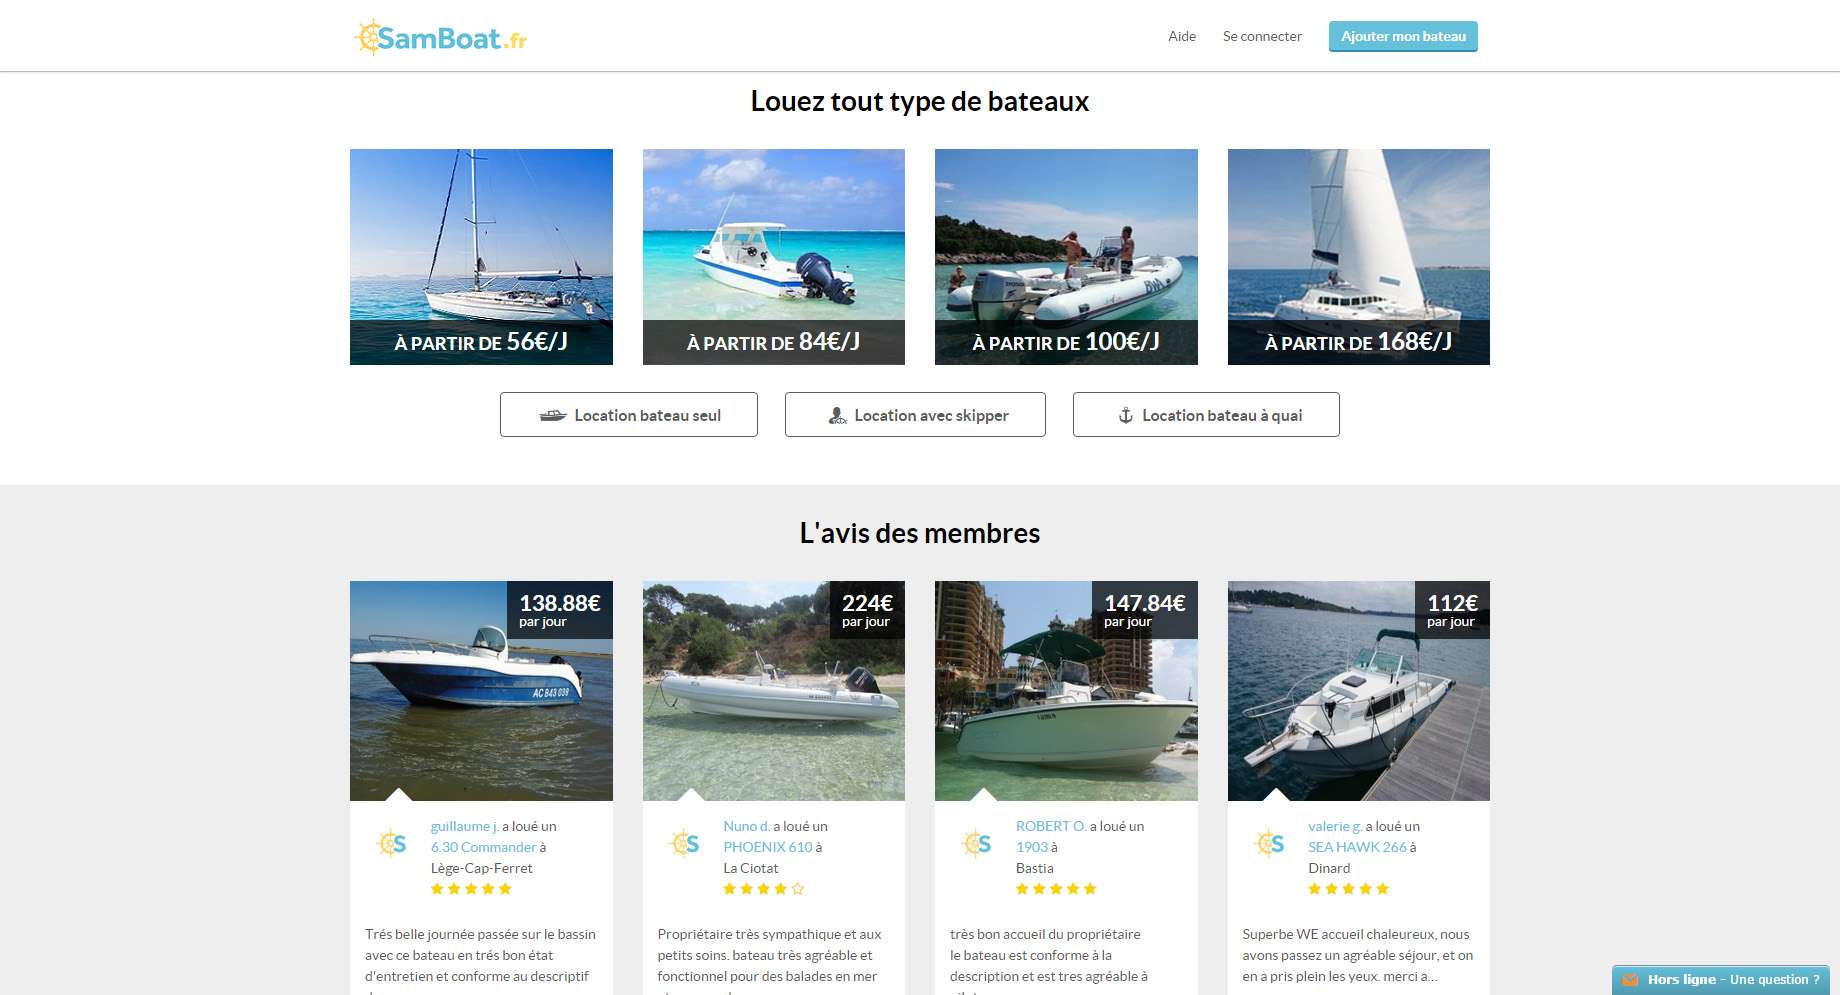
Task: Click the boat icon in Location bateau seul
Action: 552,415
